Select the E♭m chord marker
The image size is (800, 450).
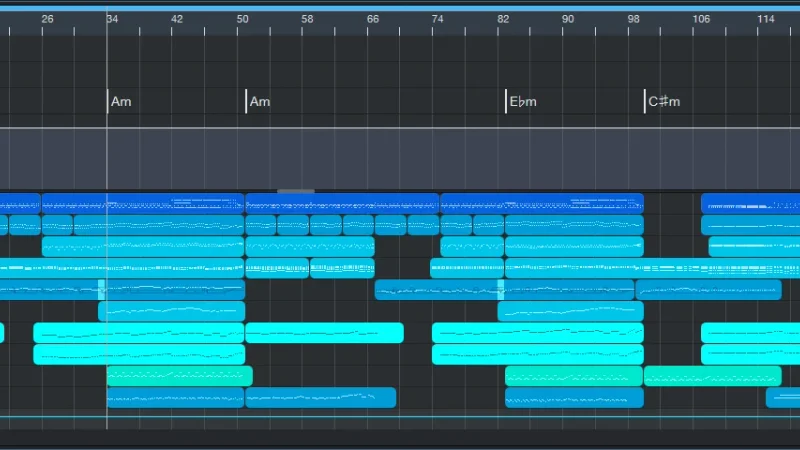(521, 102)
